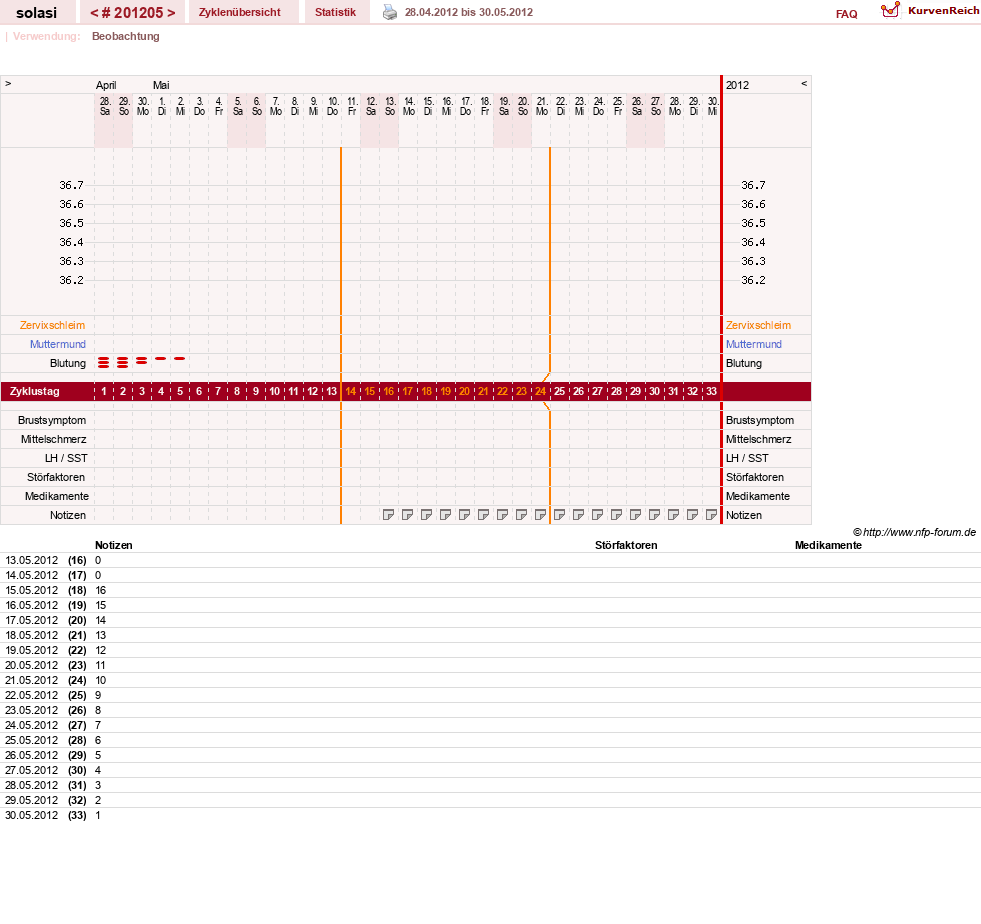Click the Medikamente column heading in notes table

point(828,546)
